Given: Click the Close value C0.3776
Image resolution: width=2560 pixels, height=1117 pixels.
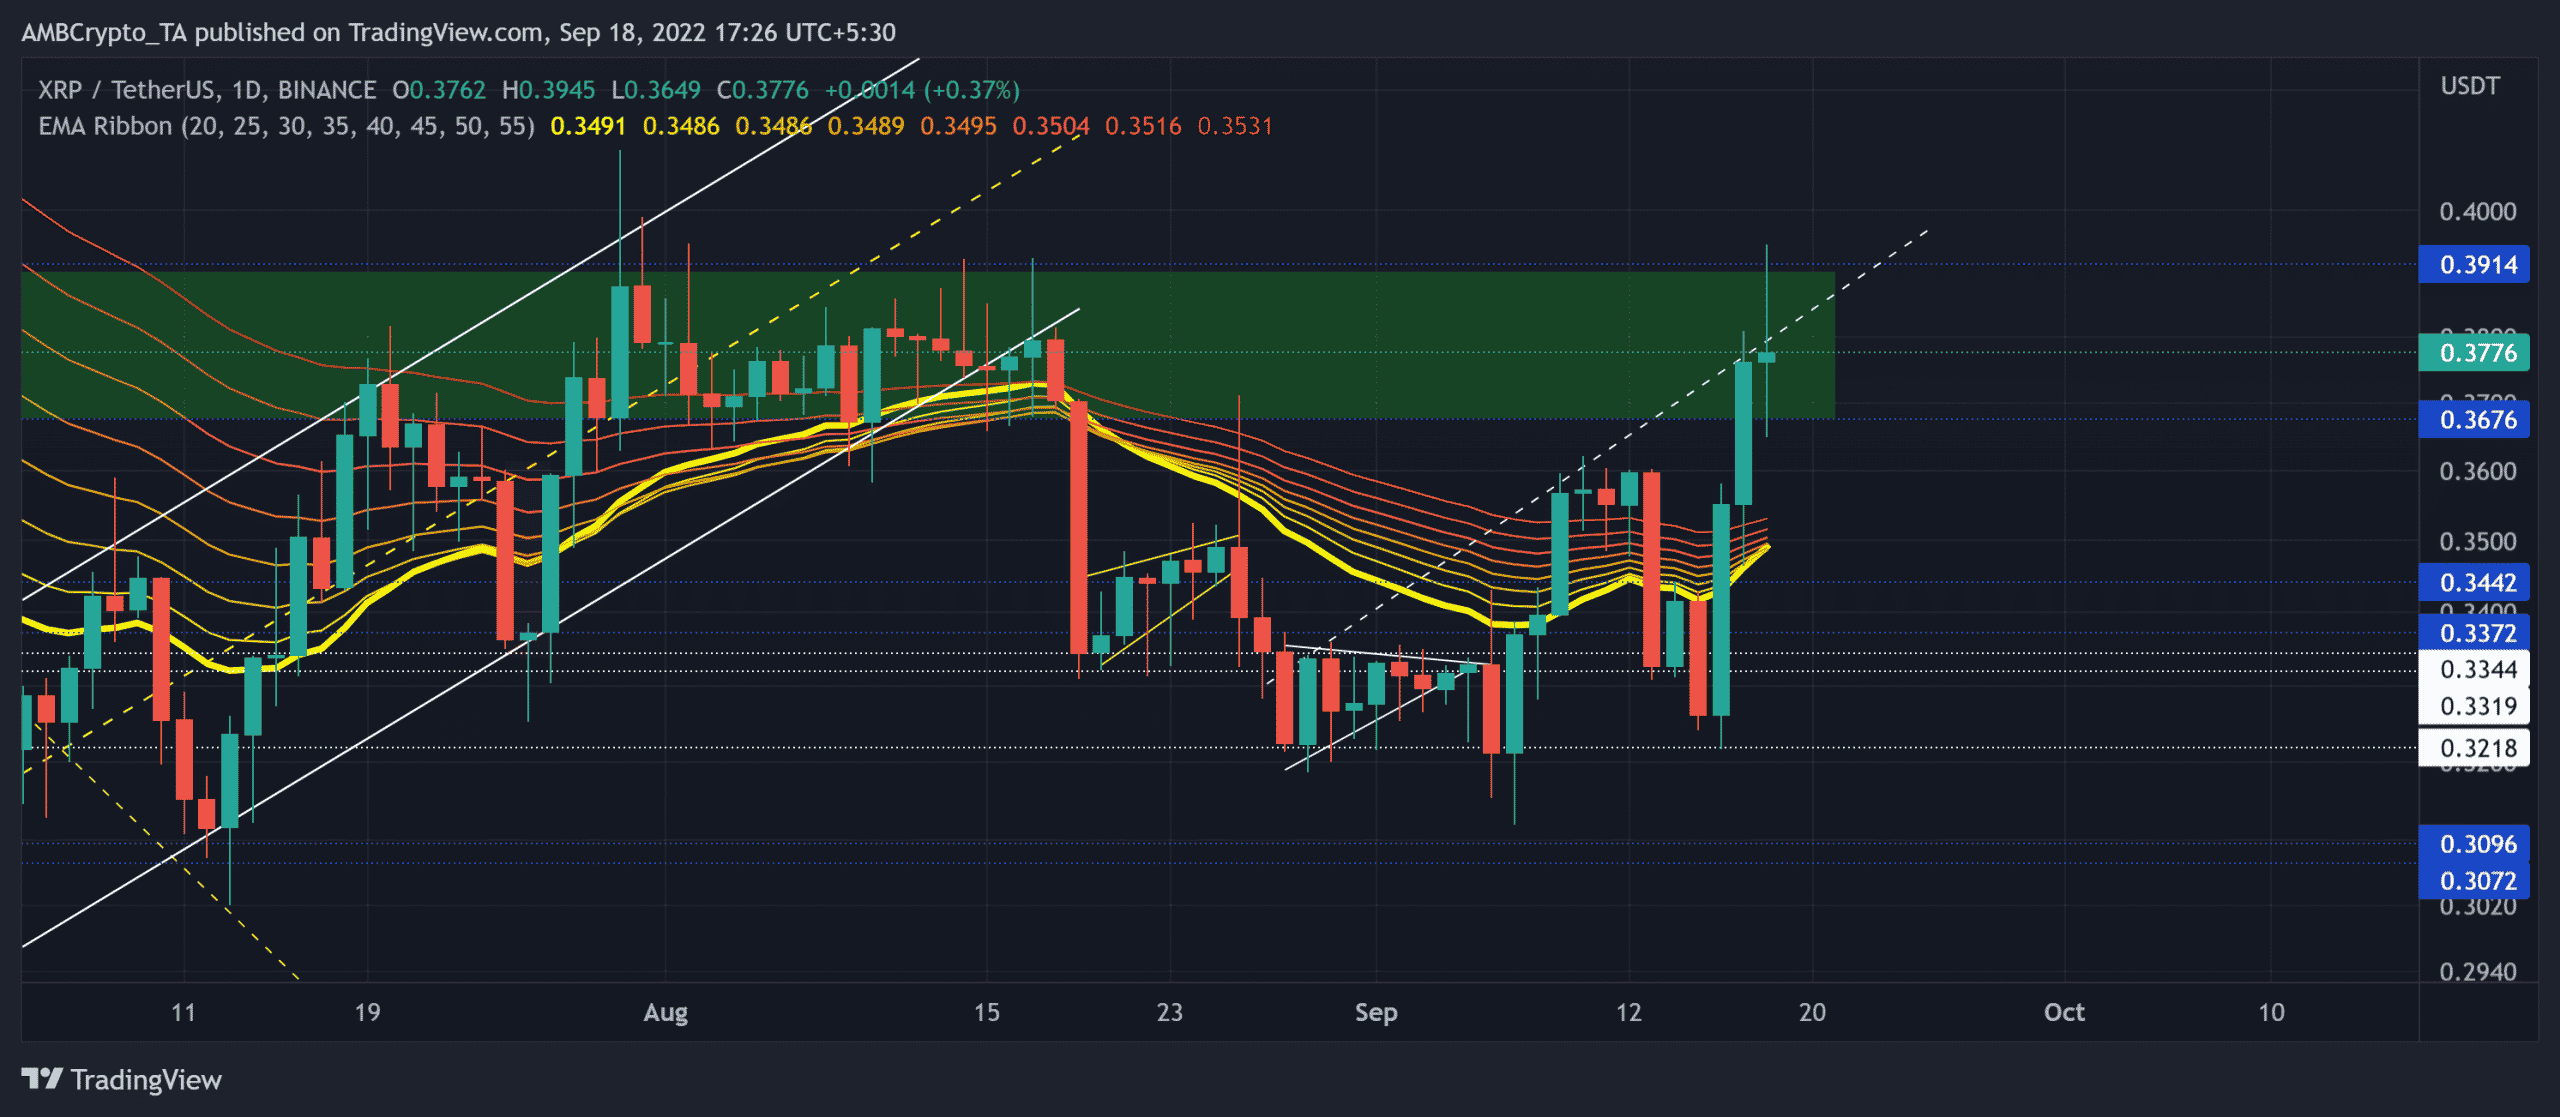Looking at the screenshot, I should pos(763,90).
